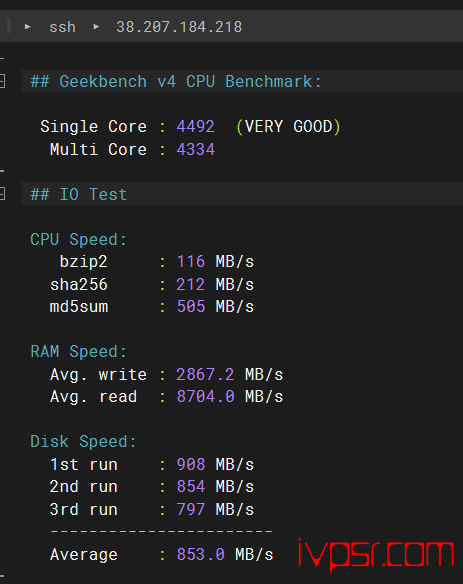Collapse the IO Test section fold marker
This screenshot has height=584, width=463.
coord(2,194)
